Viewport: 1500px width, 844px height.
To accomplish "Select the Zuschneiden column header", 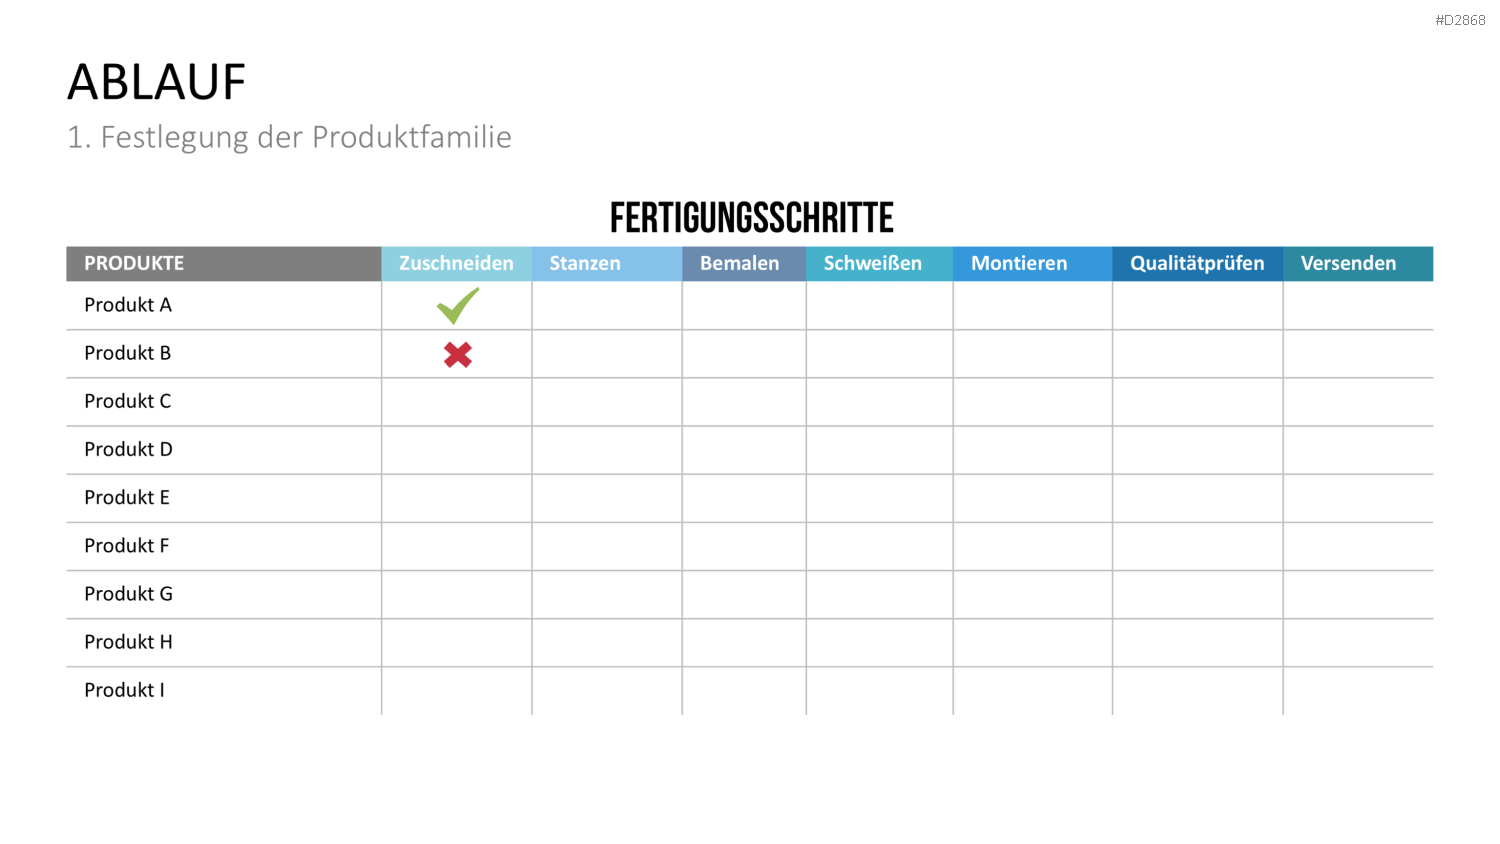I will pos(456,264).
